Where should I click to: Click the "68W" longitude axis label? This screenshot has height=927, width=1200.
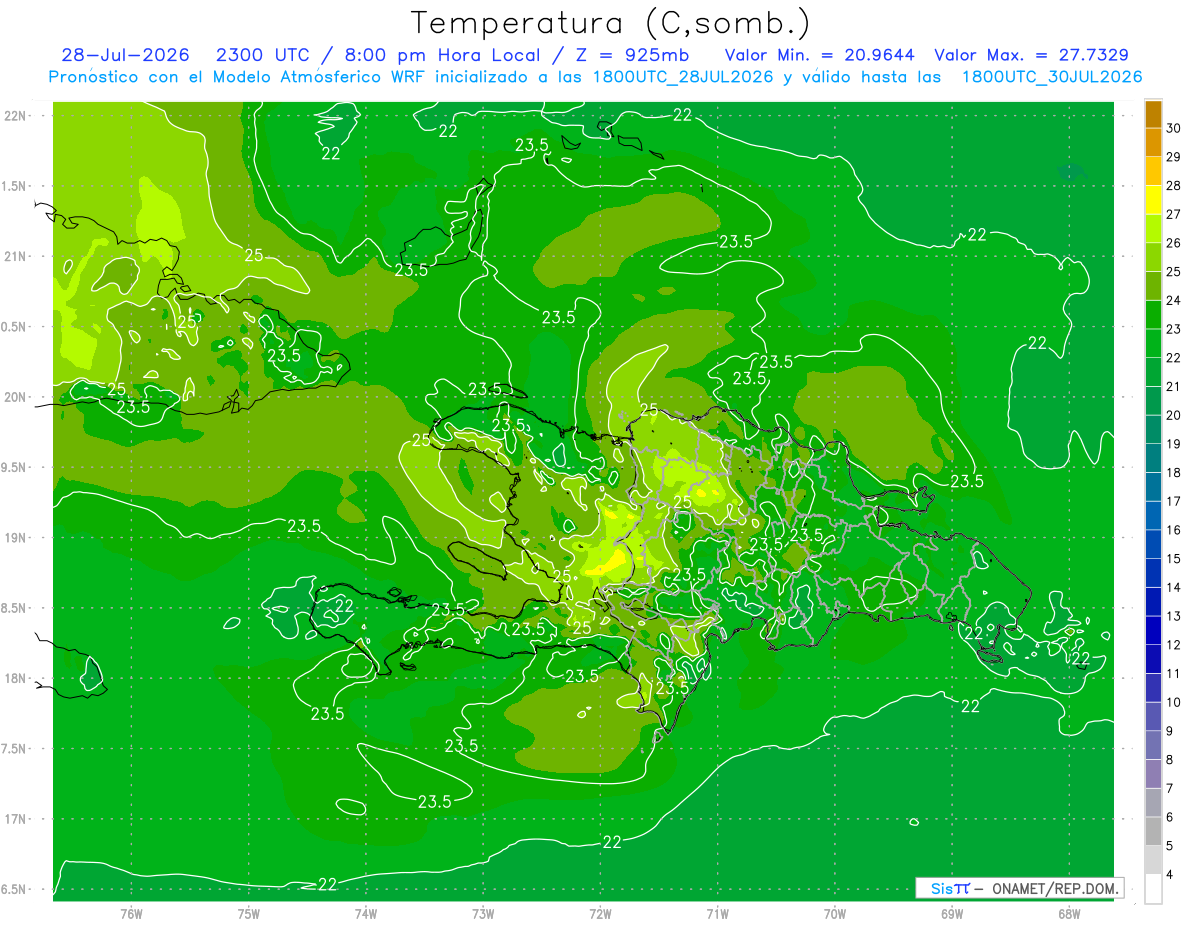click(x=1069, y=914)
